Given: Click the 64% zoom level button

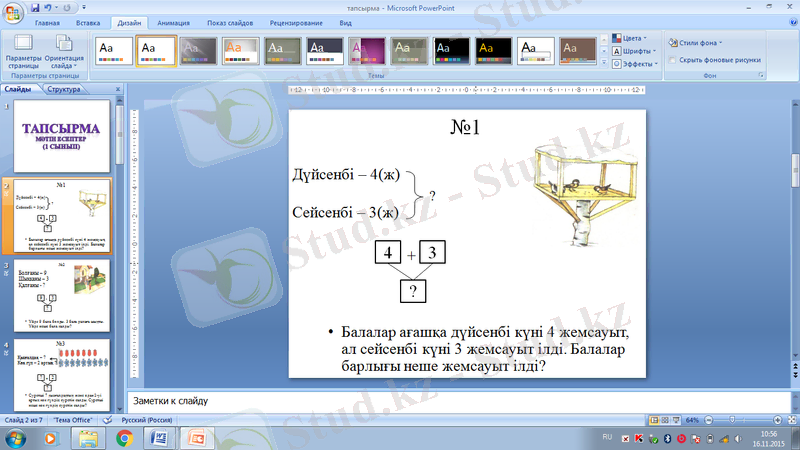Looking at the screenshot, I should click(692, 420).
